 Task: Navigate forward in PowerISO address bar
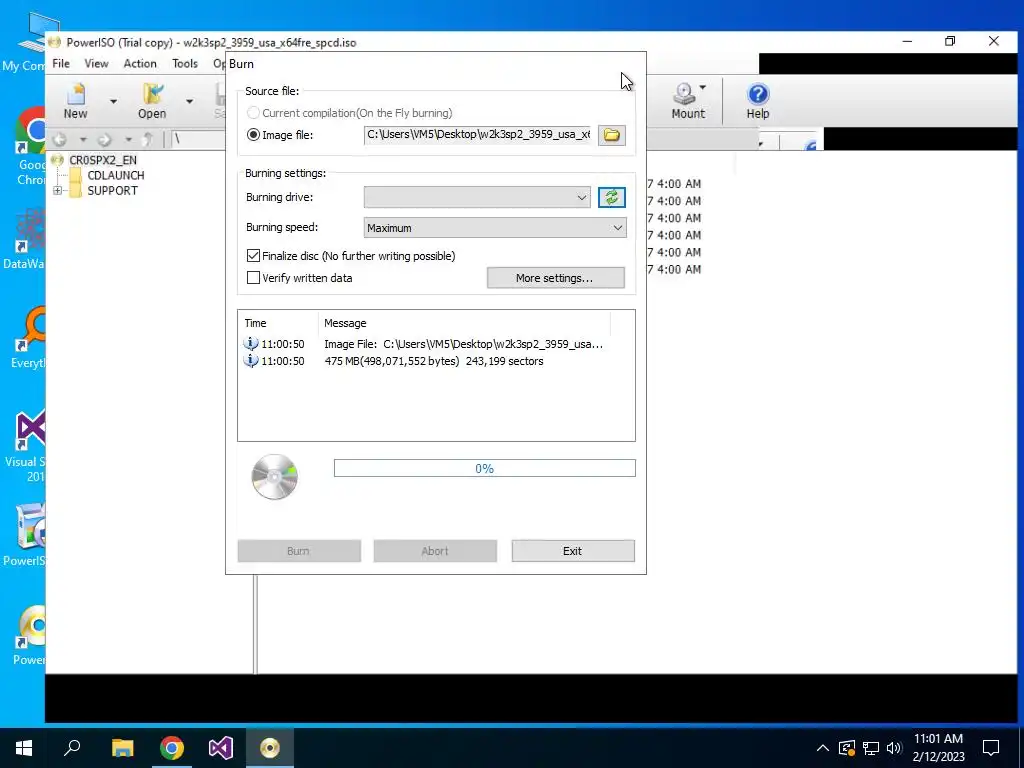[x=104, y=139]
